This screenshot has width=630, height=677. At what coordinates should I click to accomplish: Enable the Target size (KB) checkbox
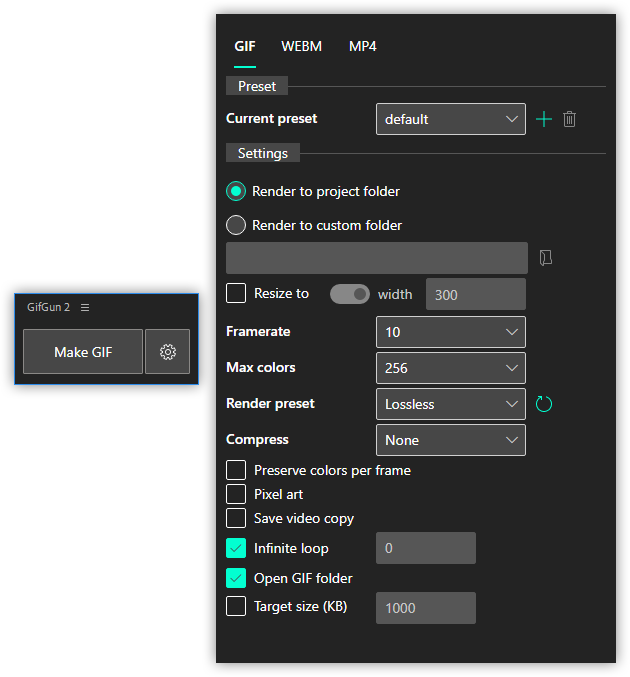(236, 606)
